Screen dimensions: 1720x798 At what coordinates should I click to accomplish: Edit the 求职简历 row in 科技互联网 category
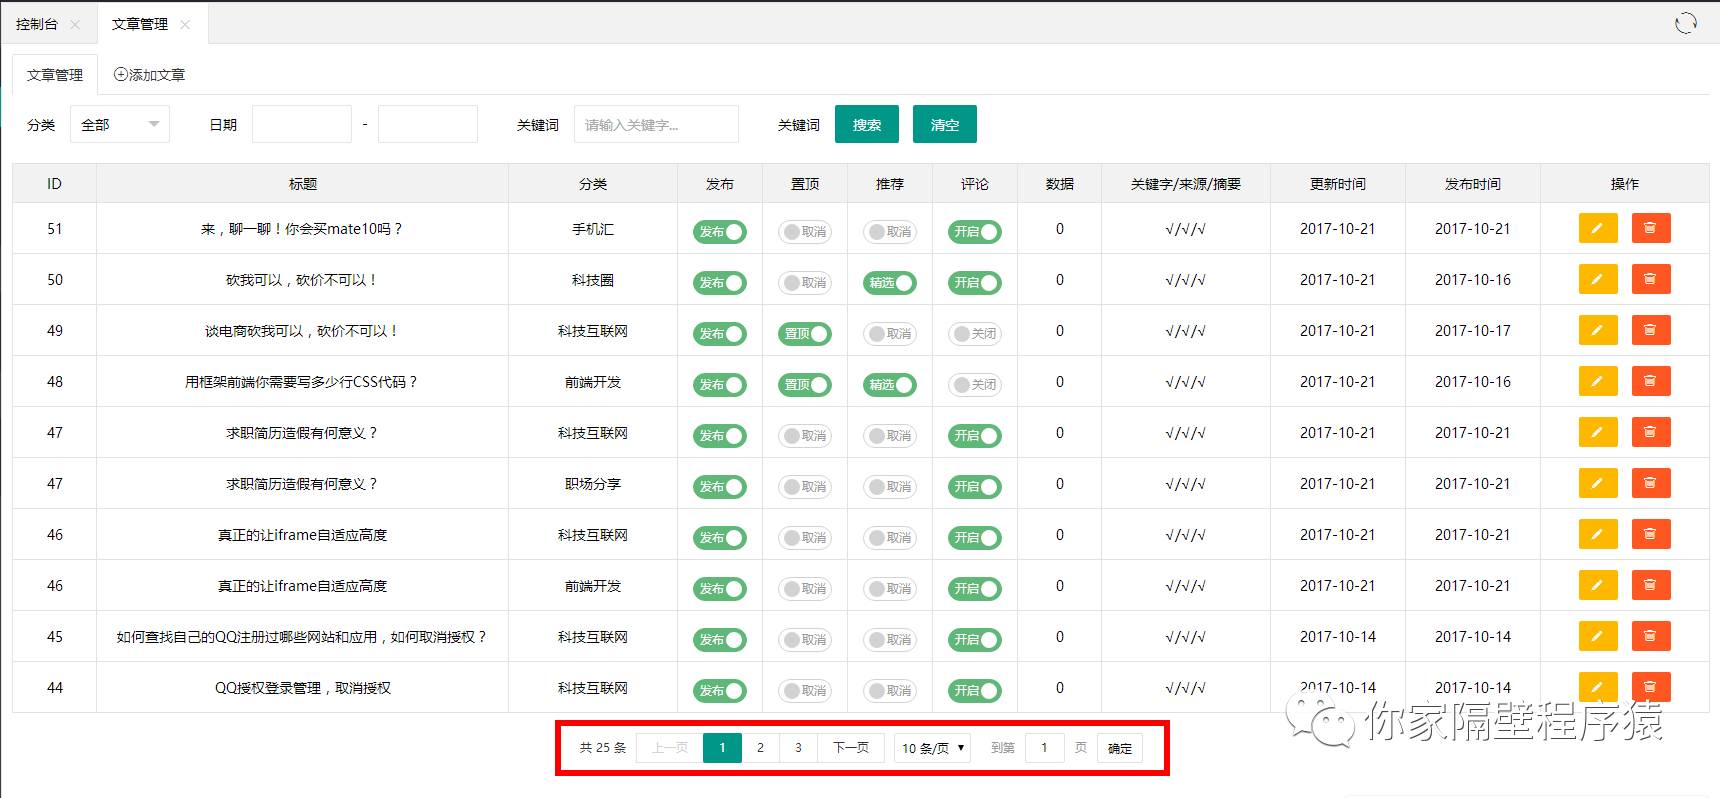(x=1597, y=432)
